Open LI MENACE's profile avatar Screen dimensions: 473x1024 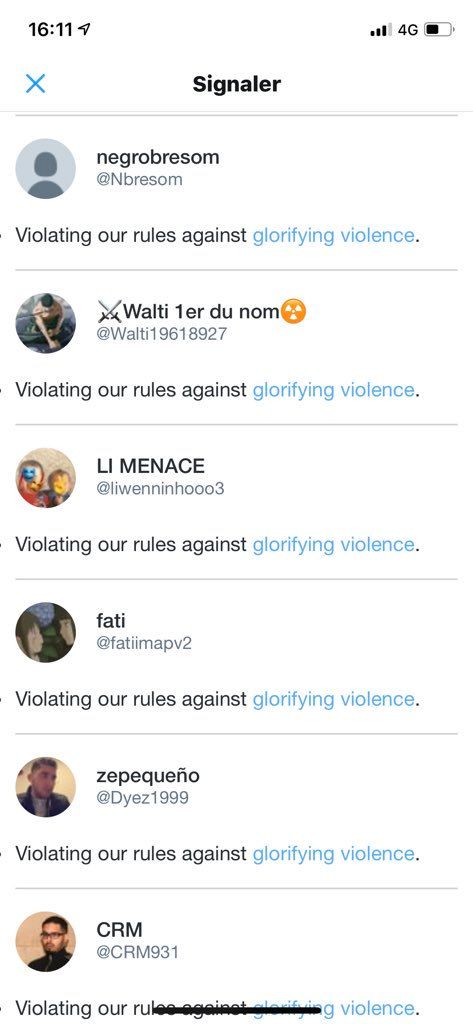[x=46, y=477]
